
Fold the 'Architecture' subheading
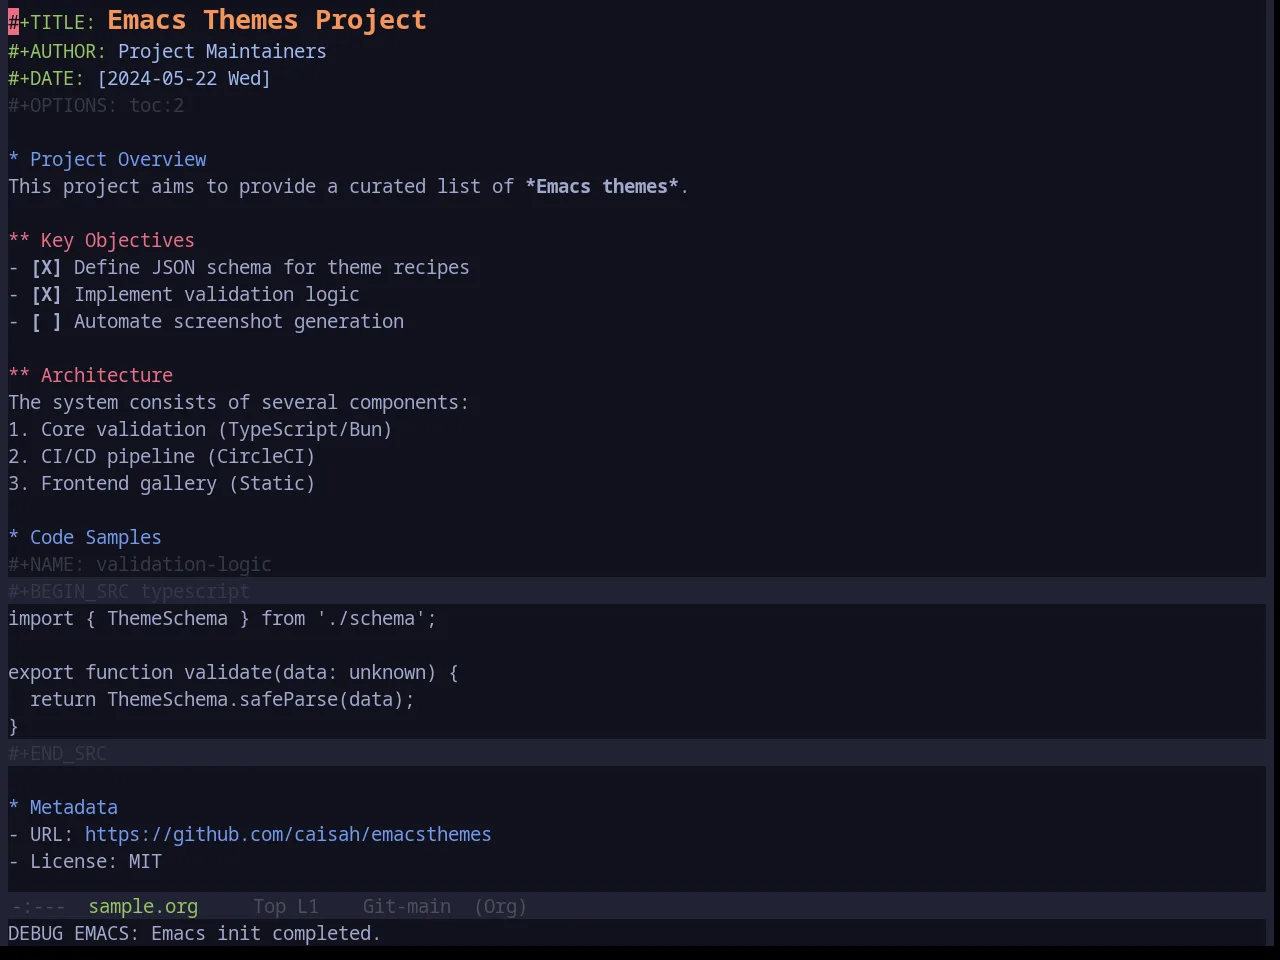click(x=91, y=376)
